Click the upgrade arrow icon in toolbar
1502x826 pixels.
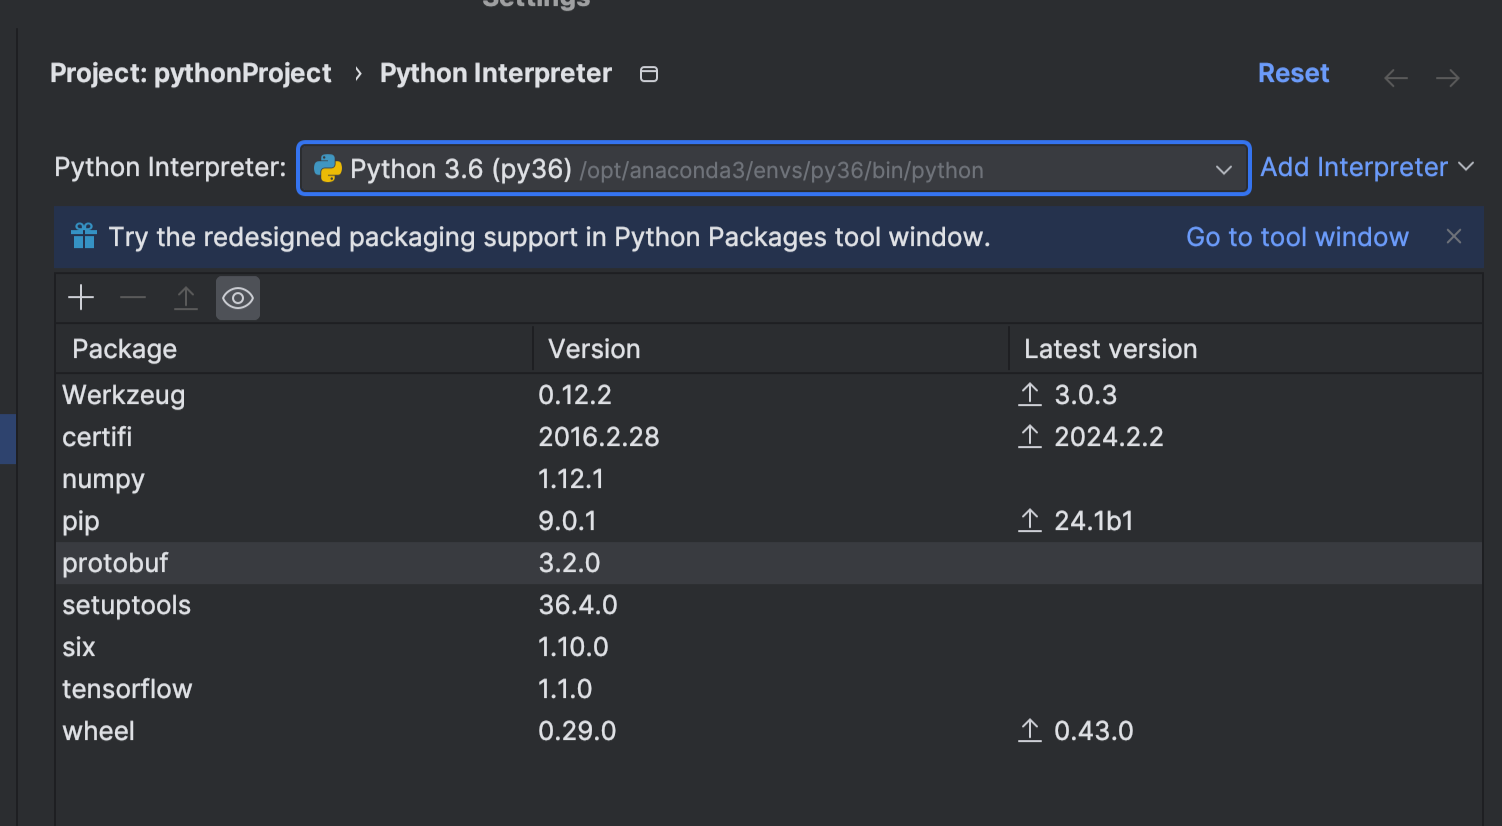(x=186, y=298)
